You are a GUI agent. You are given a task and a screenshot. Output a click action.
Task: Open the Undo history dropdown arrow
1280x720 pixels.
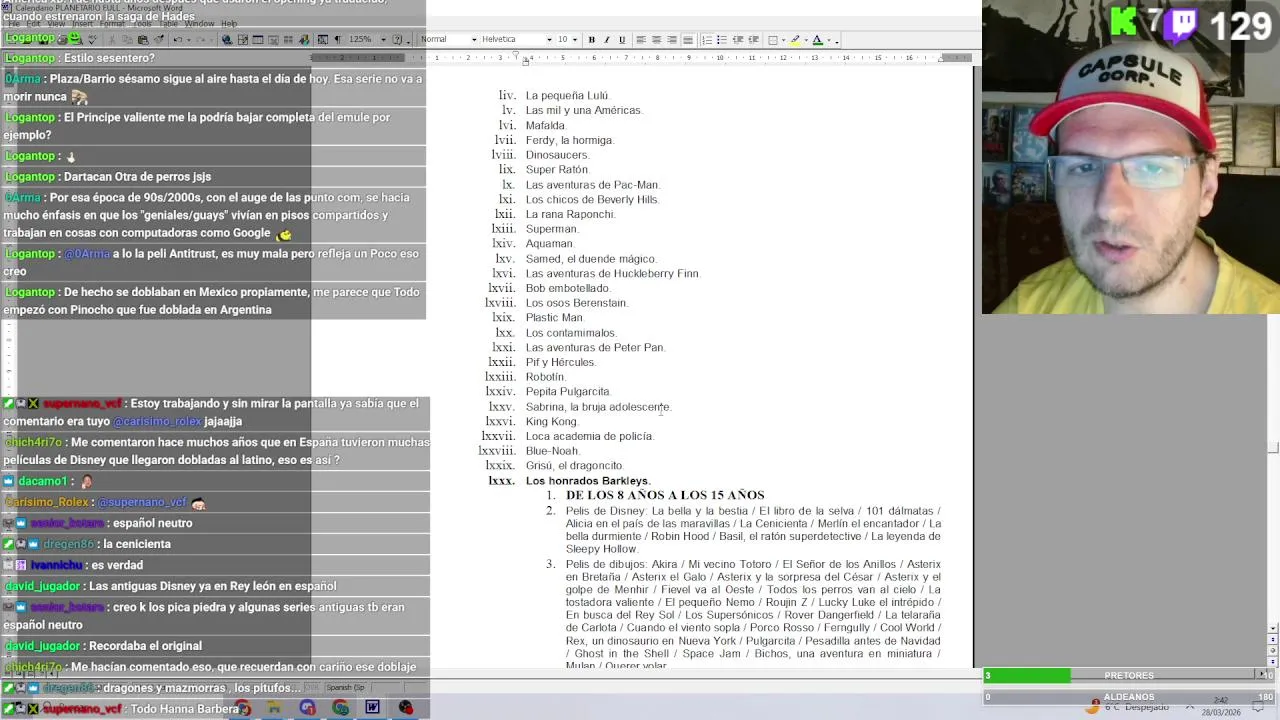point(188,39)
